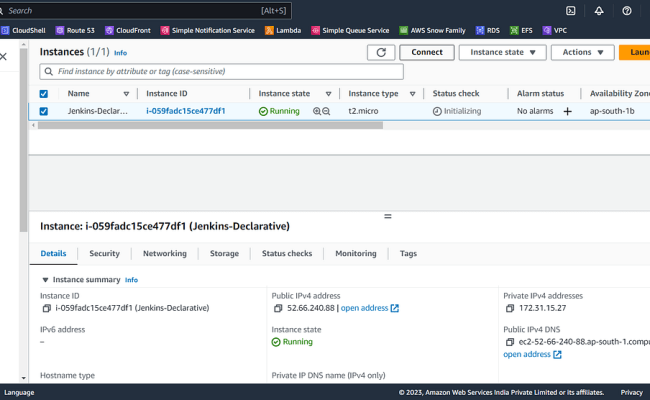
Task: Click the Alarm status column header
Action: click(x=540, y=94)
